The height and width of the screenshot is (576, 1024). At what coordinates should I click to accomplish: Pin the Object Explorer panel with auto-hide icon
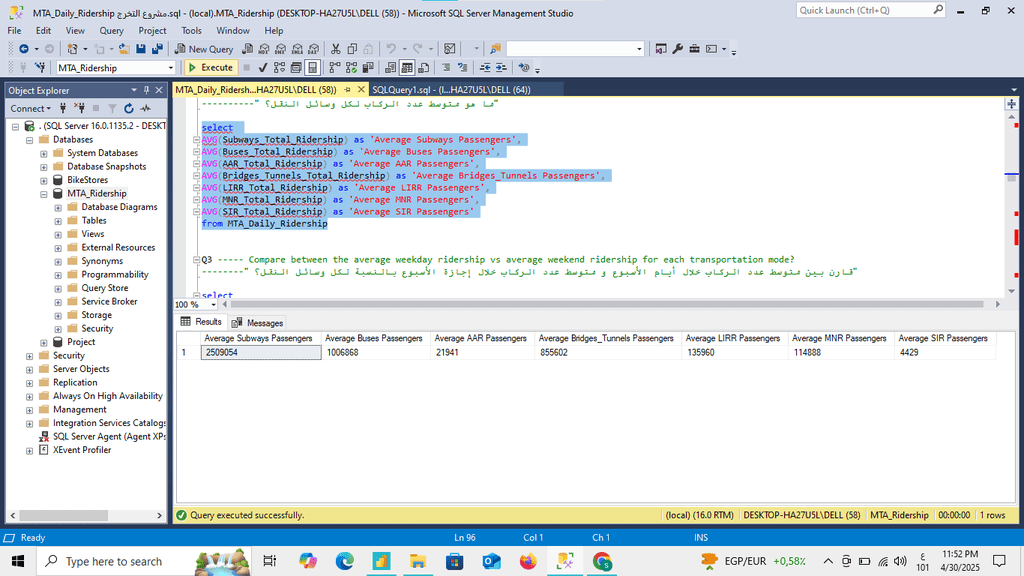pyautogui.click(x=146, y=90)
